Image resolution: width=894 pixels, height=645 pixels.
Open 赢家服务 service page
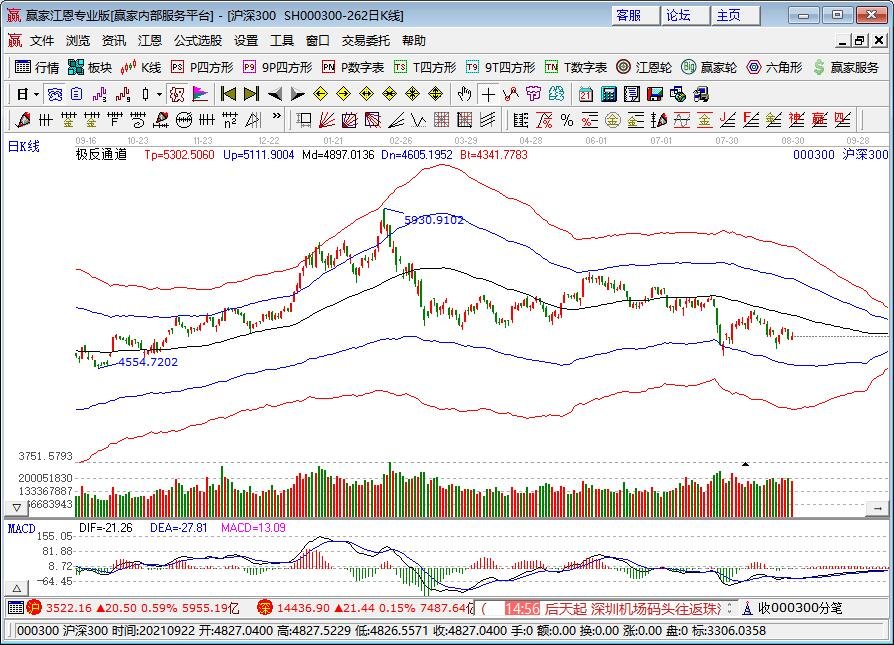(x=846, y=67)
